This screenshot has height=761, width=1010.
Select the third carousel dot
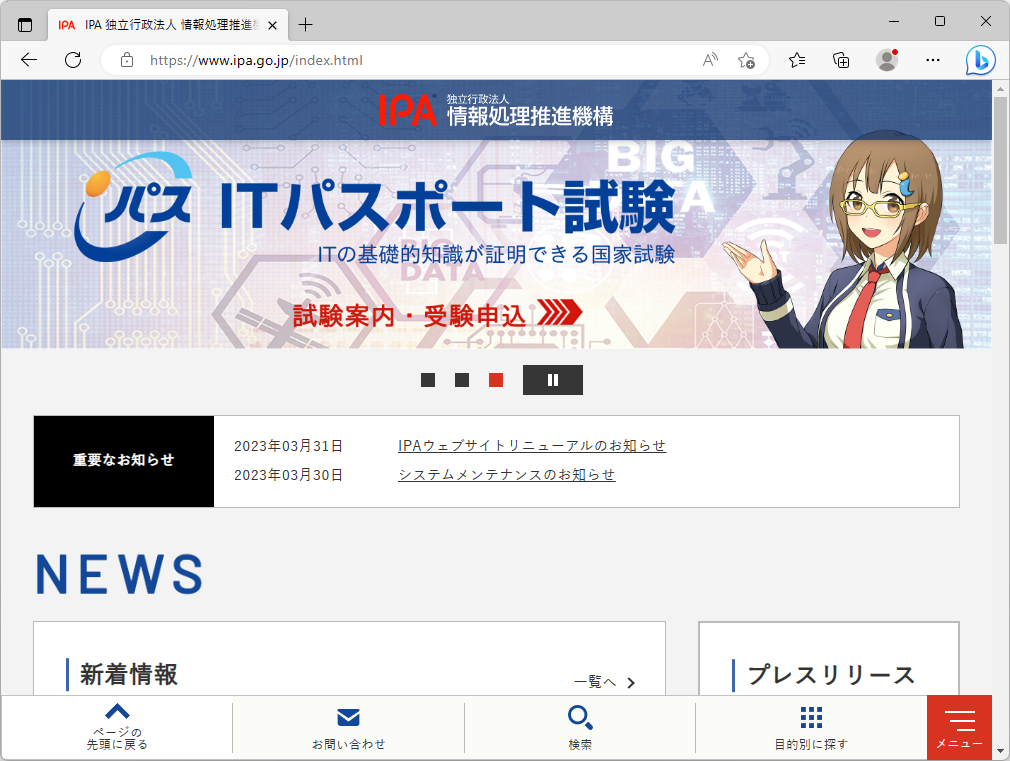coord(494,380)
